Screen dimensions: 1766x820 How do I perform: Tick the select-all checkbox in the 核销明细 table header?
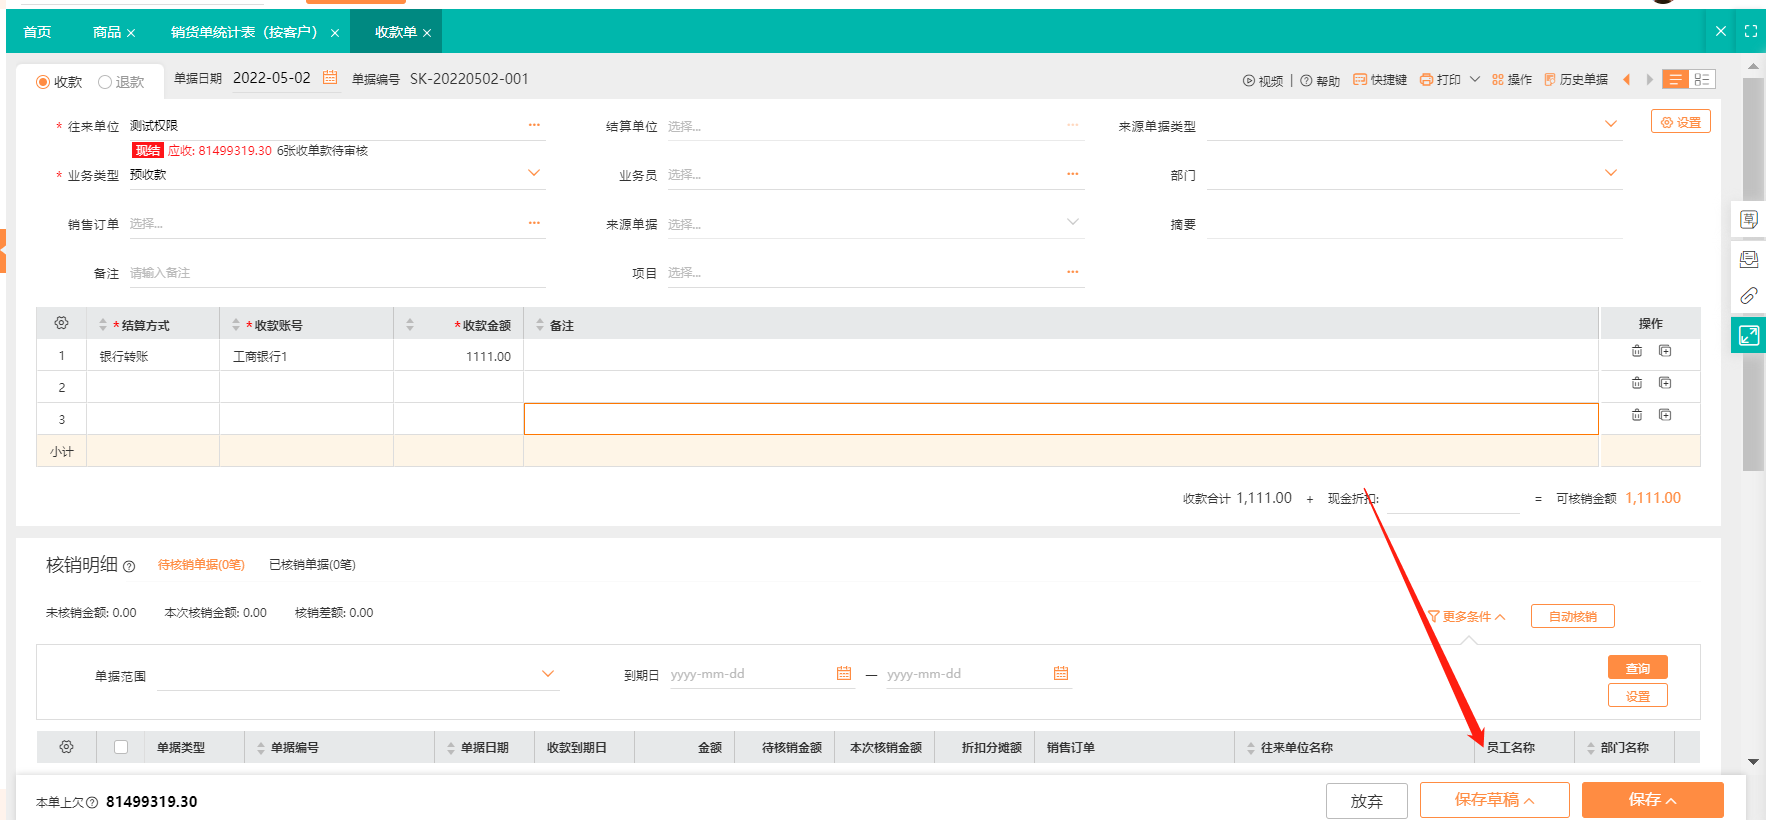click(x=121, y=747)
